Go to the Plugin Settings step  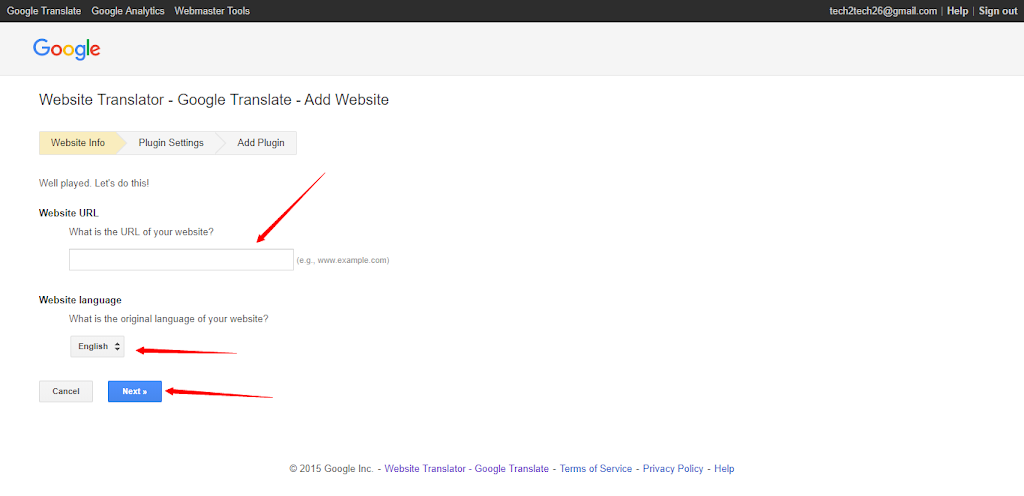pyautogui.click(x=171, y=143)
